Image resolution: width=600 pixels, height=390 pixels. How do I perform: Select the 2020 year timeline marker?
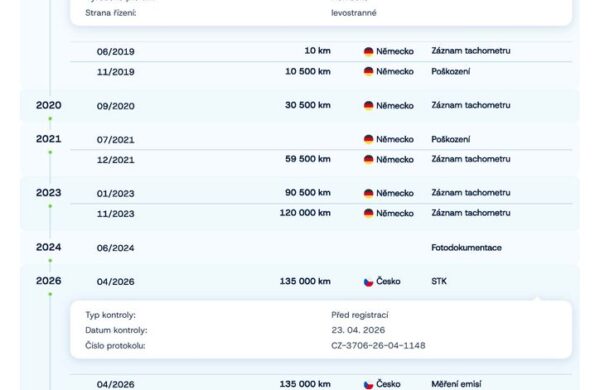(x=49, y=105)
